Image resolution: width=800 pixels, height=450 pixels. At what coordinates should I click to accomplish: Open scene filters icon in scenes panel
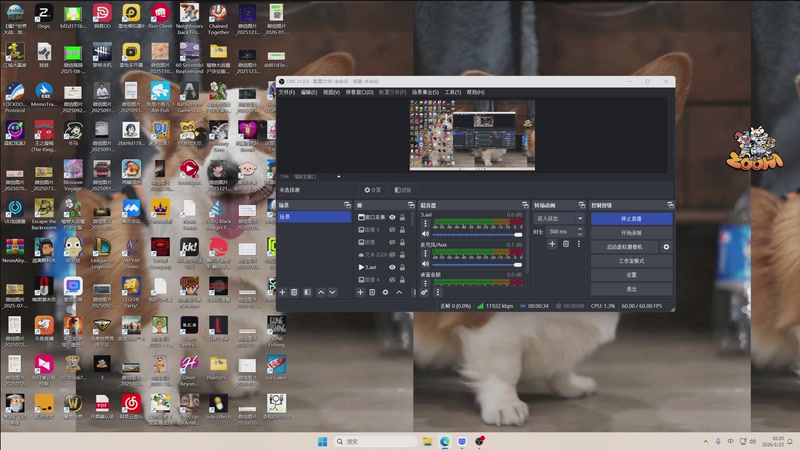(x=307, y=292)
